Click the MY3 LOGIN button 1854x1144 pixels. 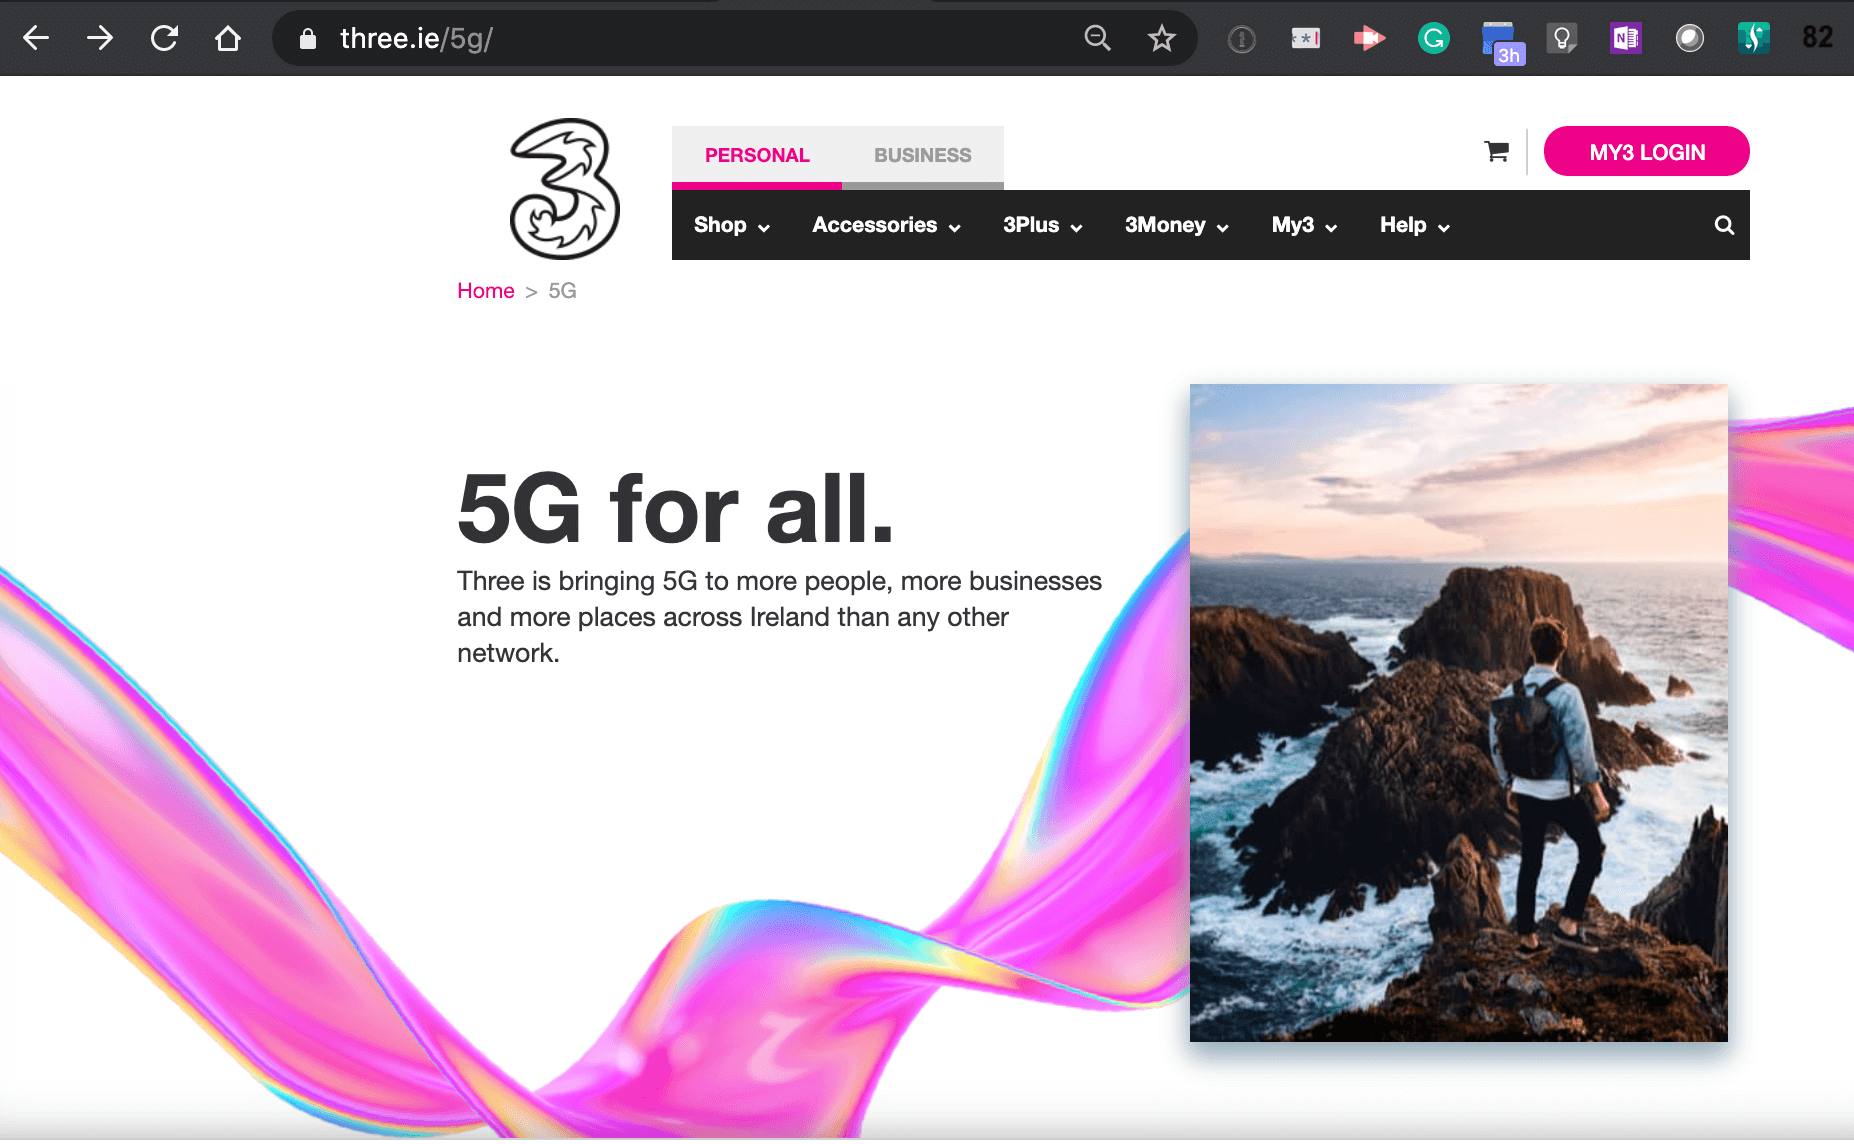click(1647, 151)
